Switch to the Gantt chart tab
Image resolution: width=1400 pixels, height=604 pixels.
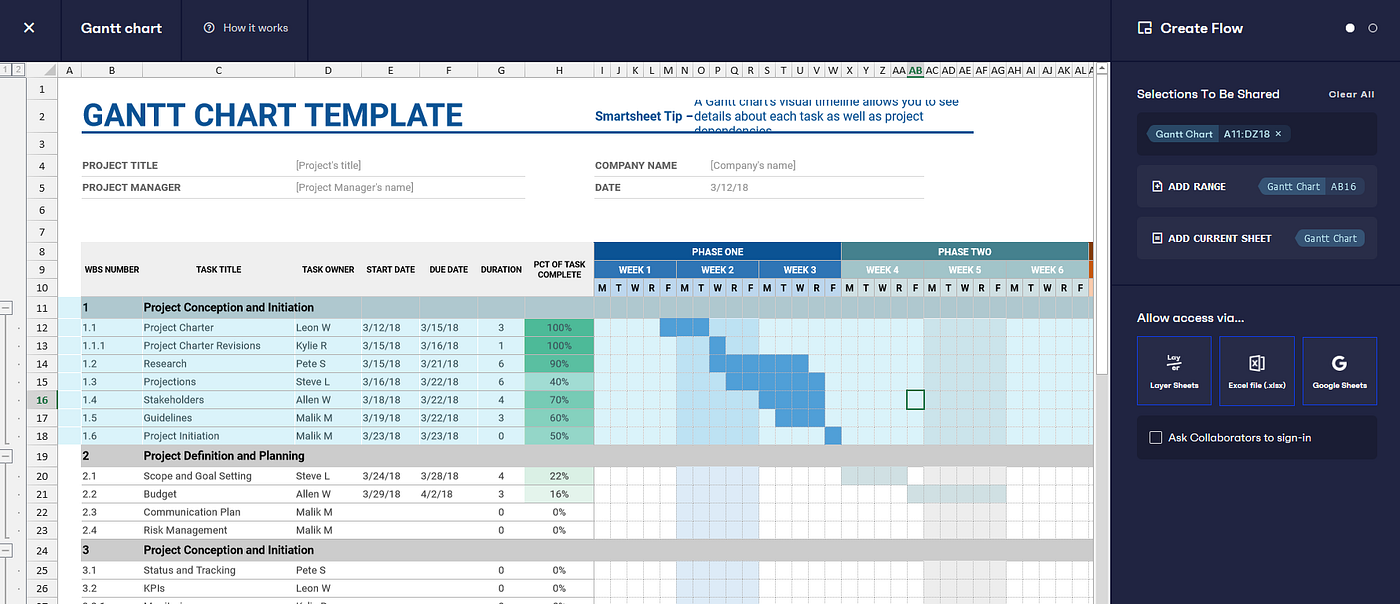pos(121,28)
